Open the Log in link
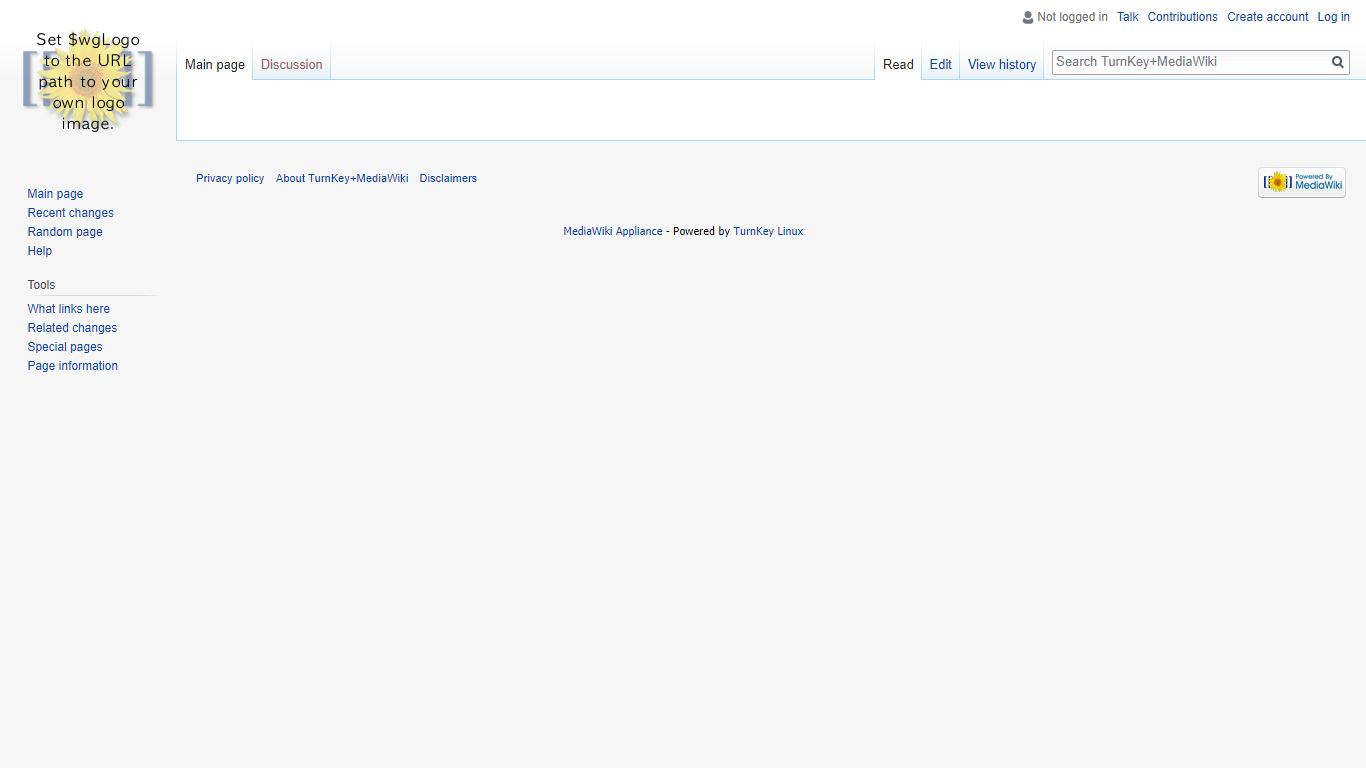The height and width of the screenshot is (768, 1366). pyautogui.click(x=1333, y=17)
